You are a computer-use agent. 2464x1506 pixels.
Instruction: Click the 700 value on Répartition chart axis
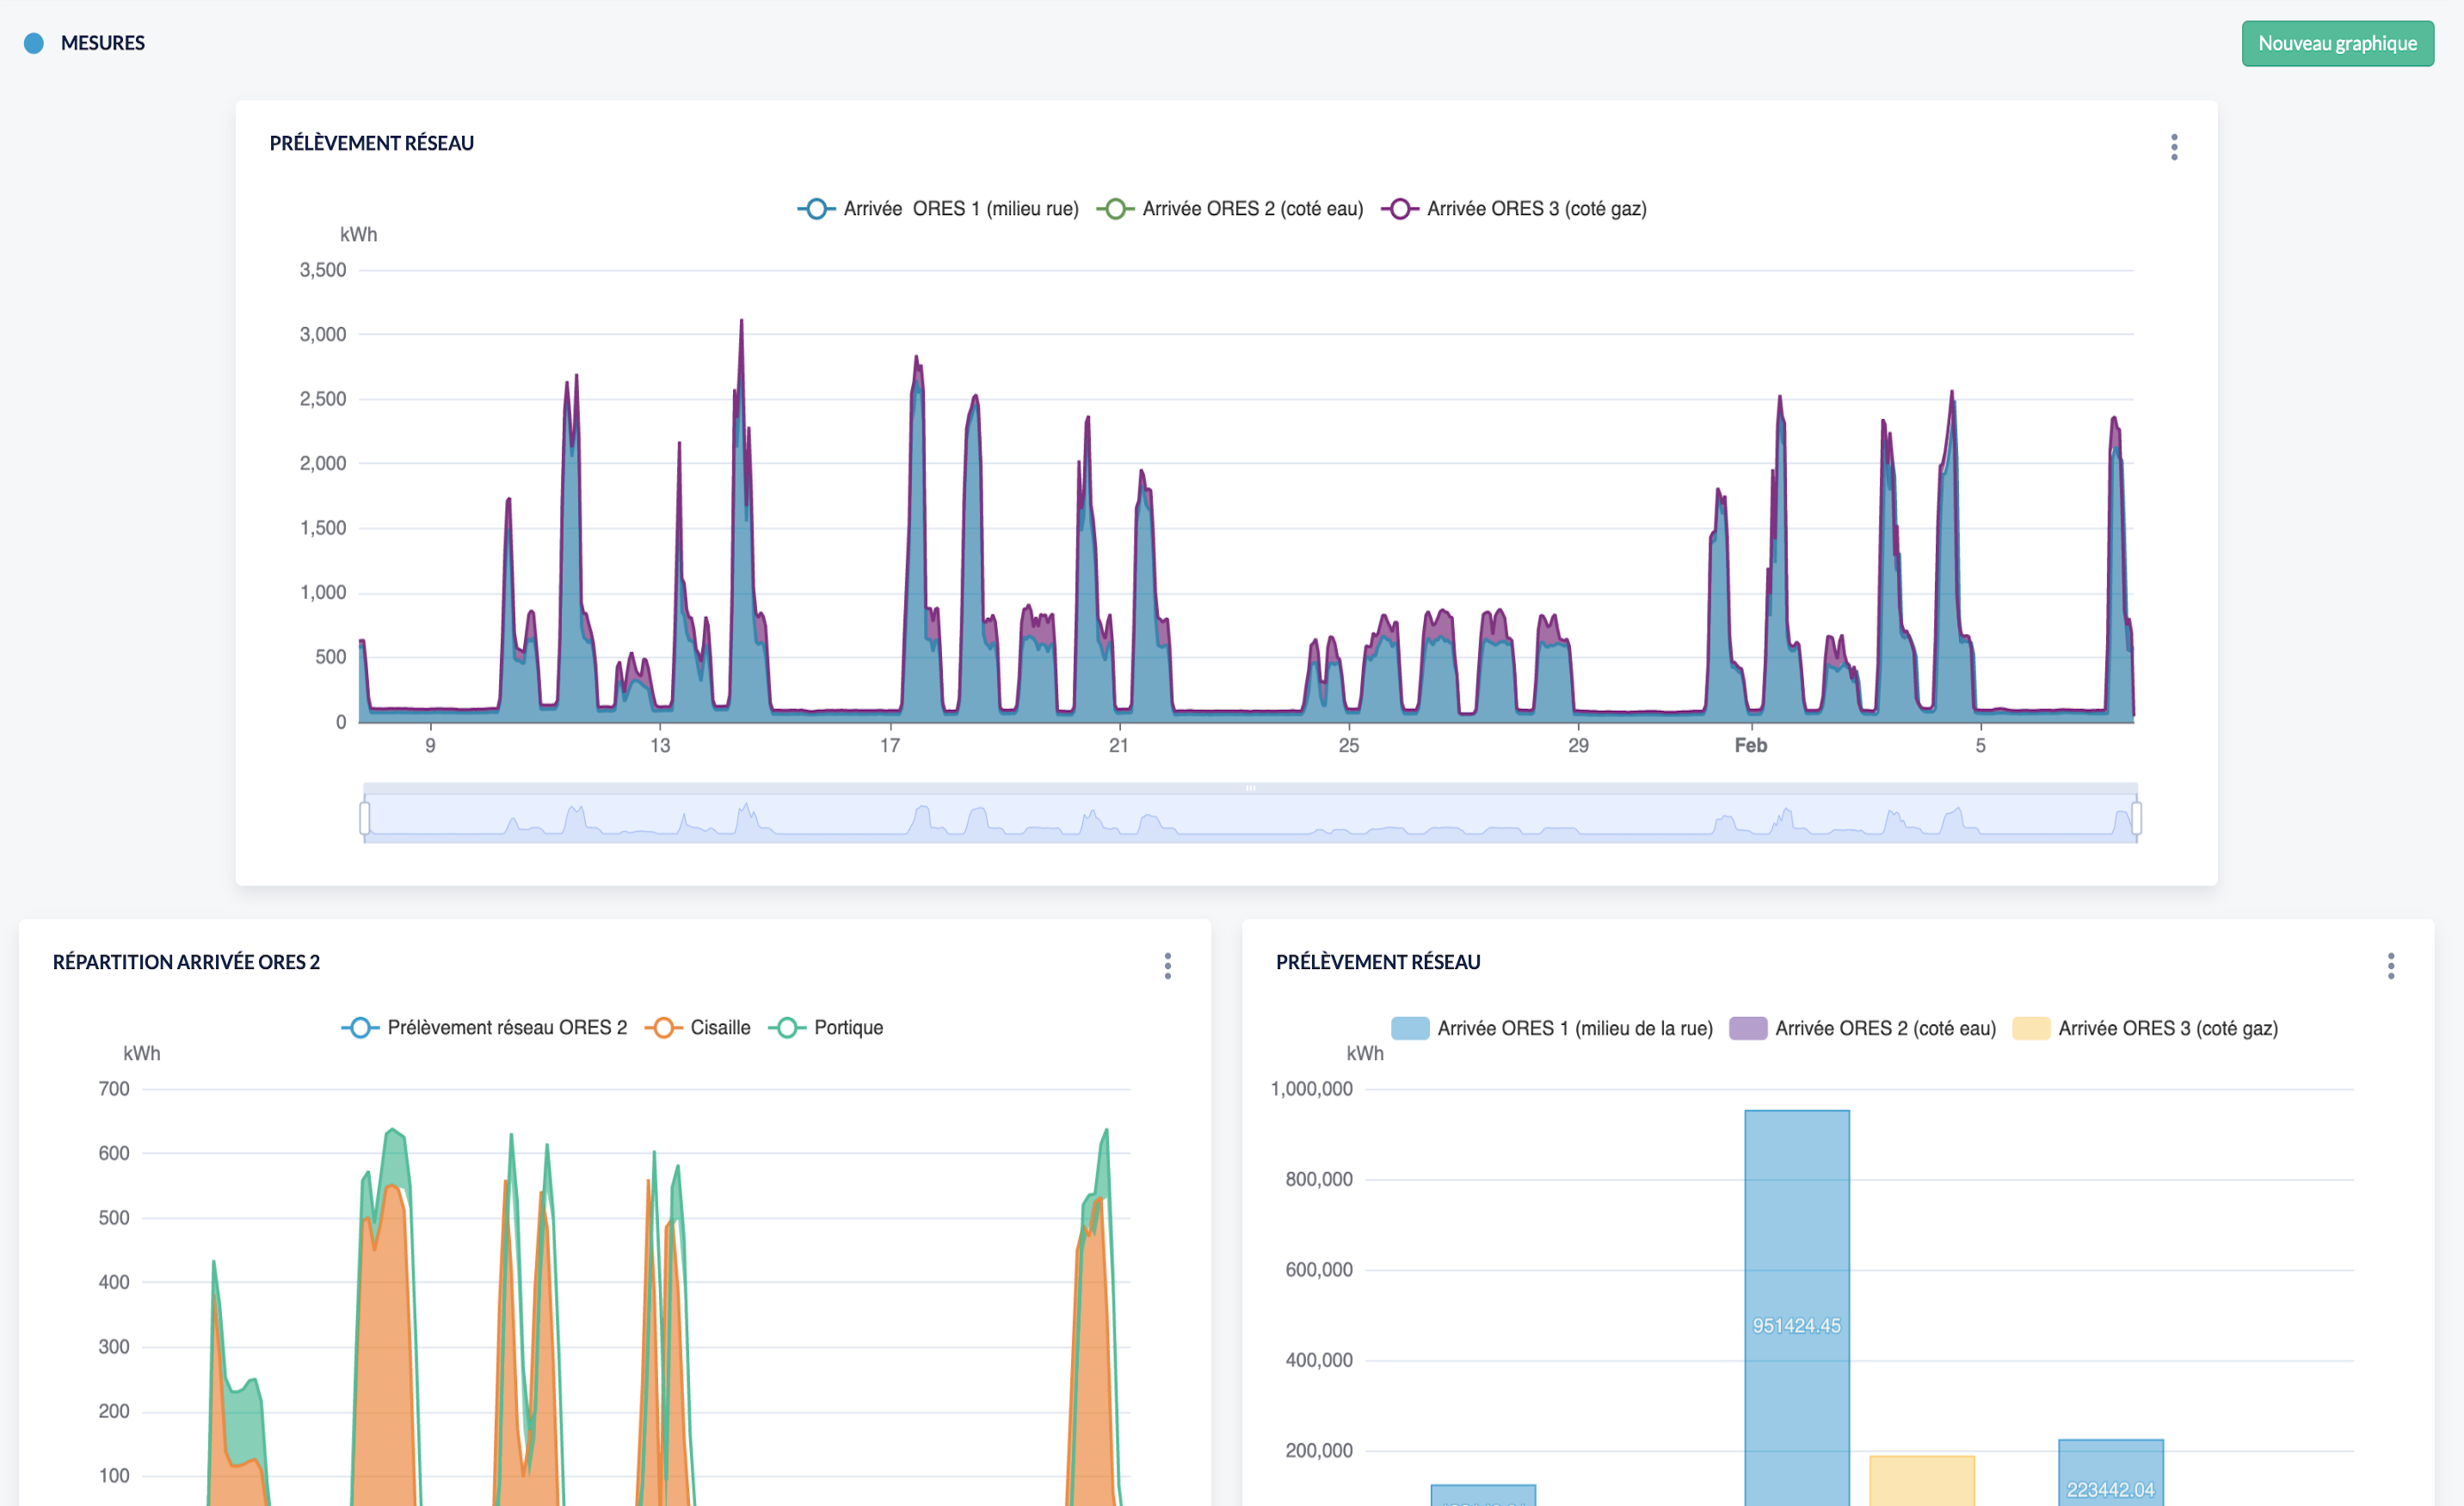point(114,1089)
